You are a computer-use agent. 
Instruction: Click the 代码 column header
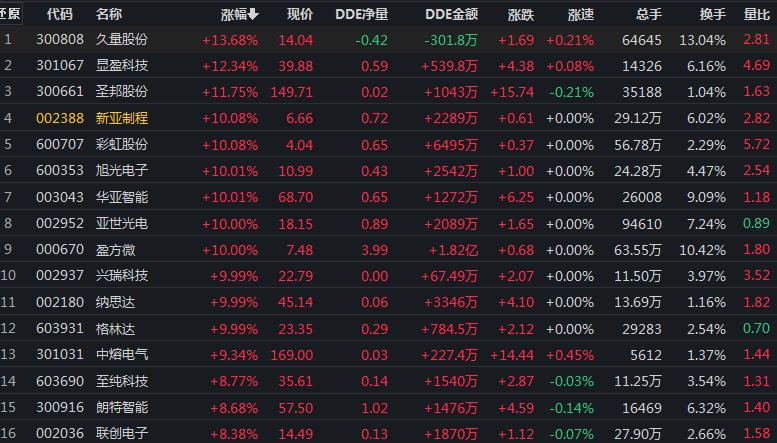[x=59, y=15]
